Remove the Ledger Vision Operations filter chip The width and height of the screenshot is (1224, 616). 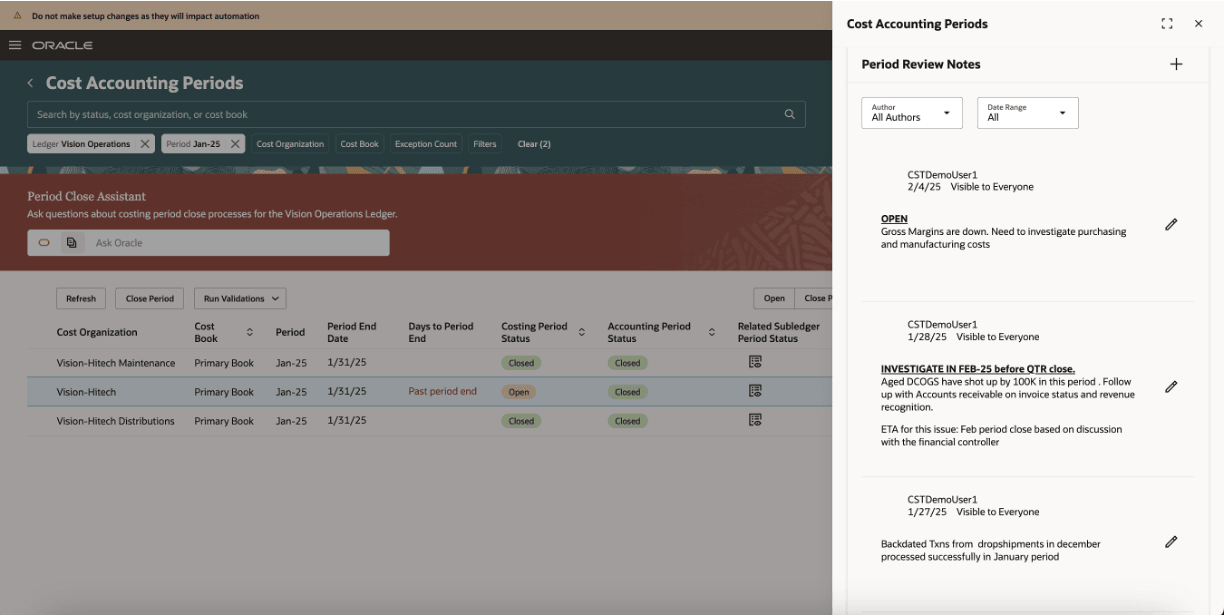pos(145,144)
